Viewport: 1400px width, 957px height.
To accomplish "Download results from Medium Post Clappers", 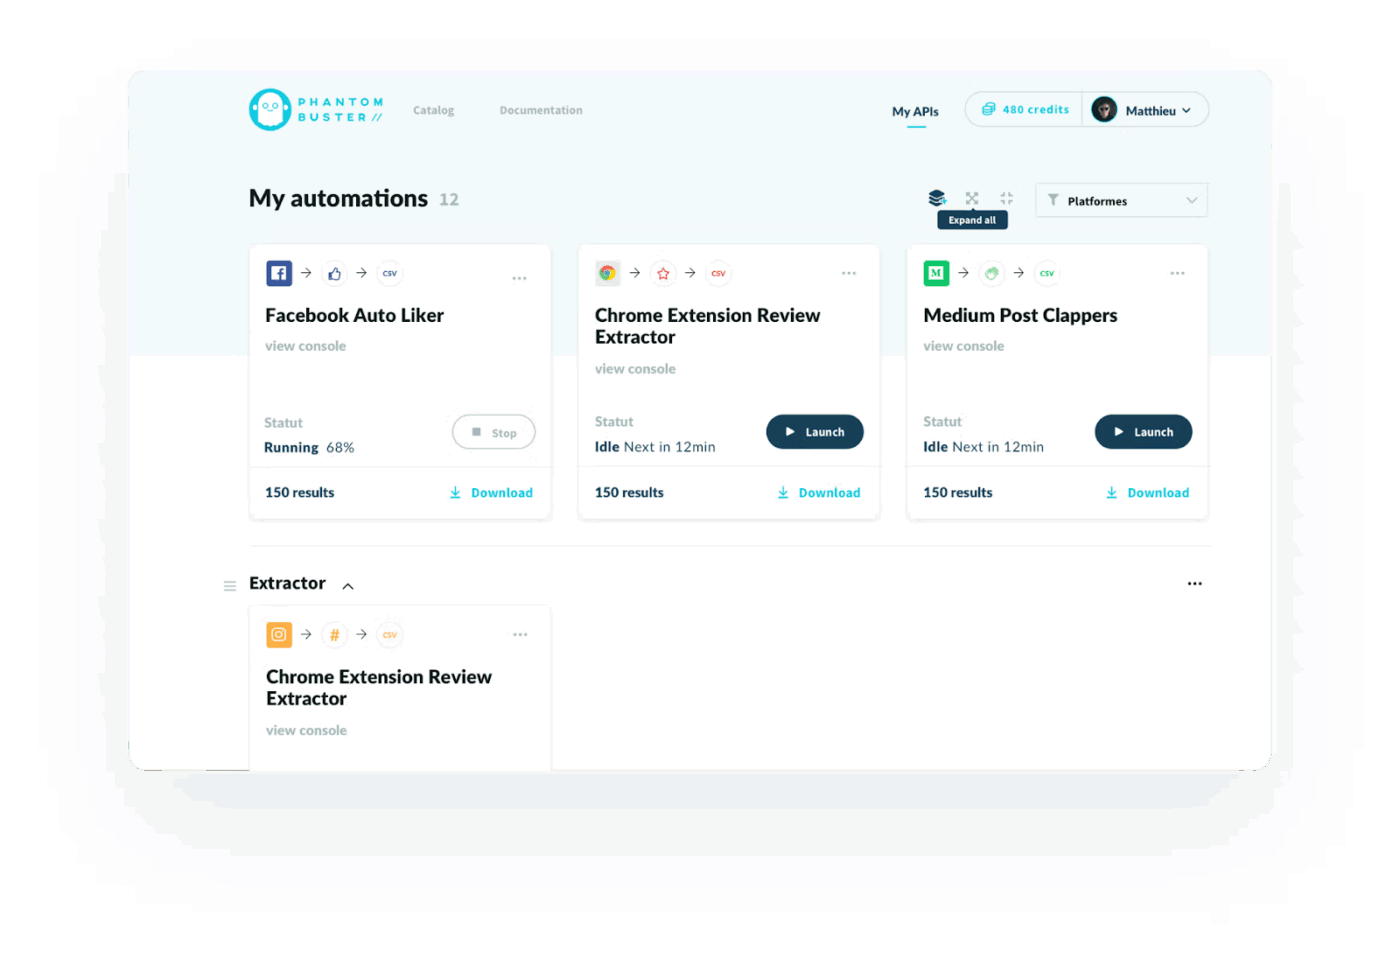I will coord(1148,492).
